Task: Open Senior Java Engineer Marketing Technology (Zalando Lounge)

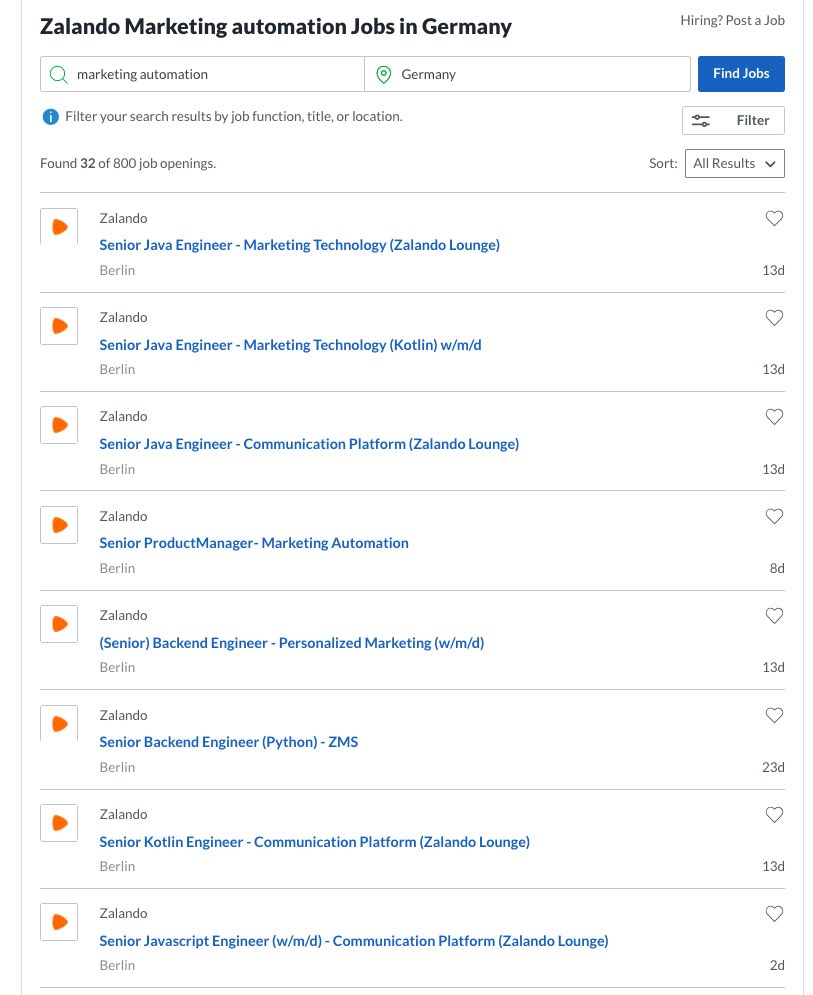Action: pyautogui.click(x=300, y=245)
